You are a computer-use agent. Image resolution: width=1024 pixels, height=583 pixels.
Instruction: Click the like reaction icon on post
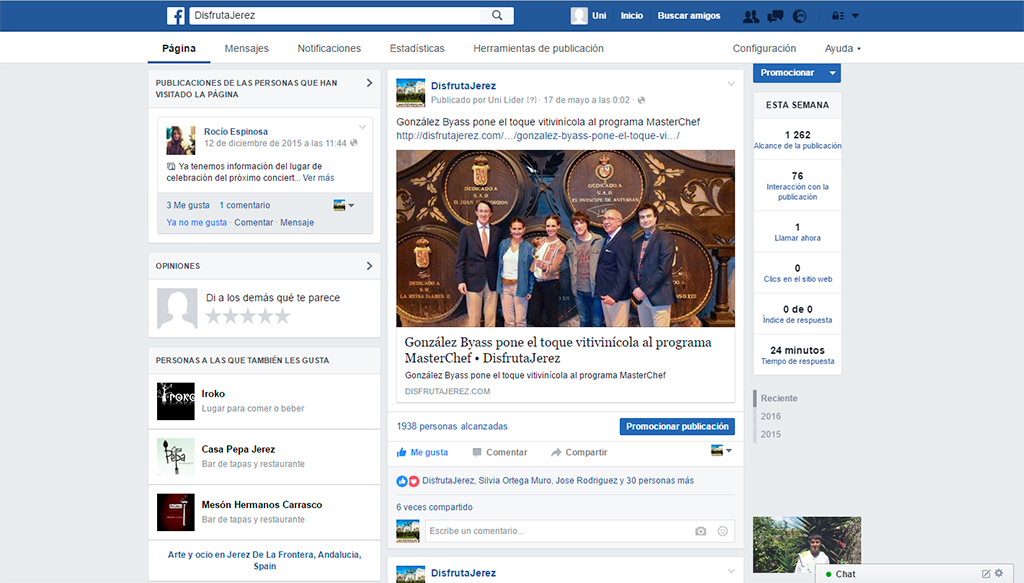point(402,481)
